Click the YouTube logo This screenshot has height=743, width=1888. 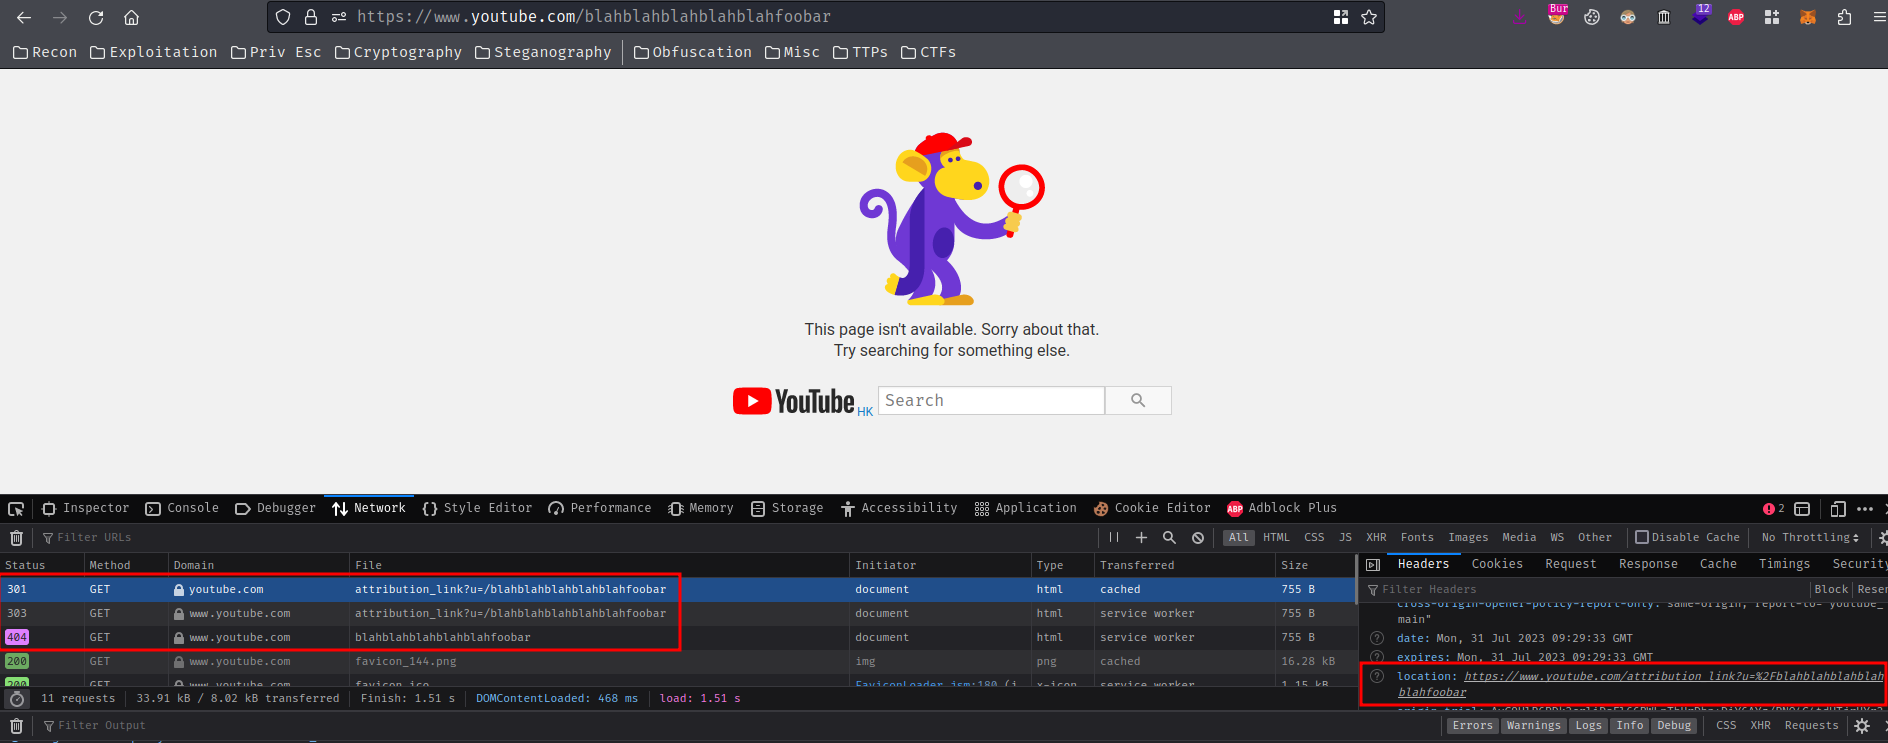tap(794, 401)
